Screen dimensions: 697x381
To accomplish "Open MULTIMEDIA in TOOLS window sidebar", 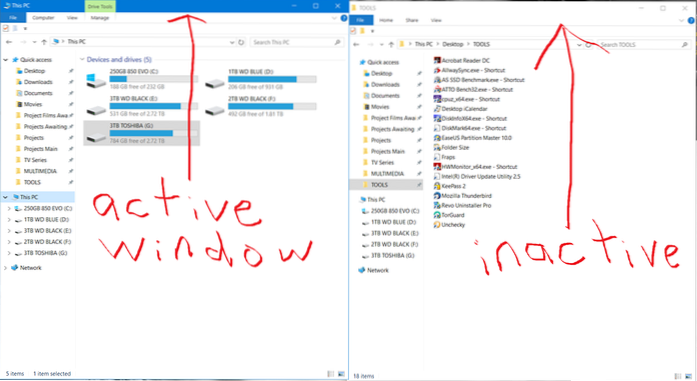I will (x=387, y=174).
